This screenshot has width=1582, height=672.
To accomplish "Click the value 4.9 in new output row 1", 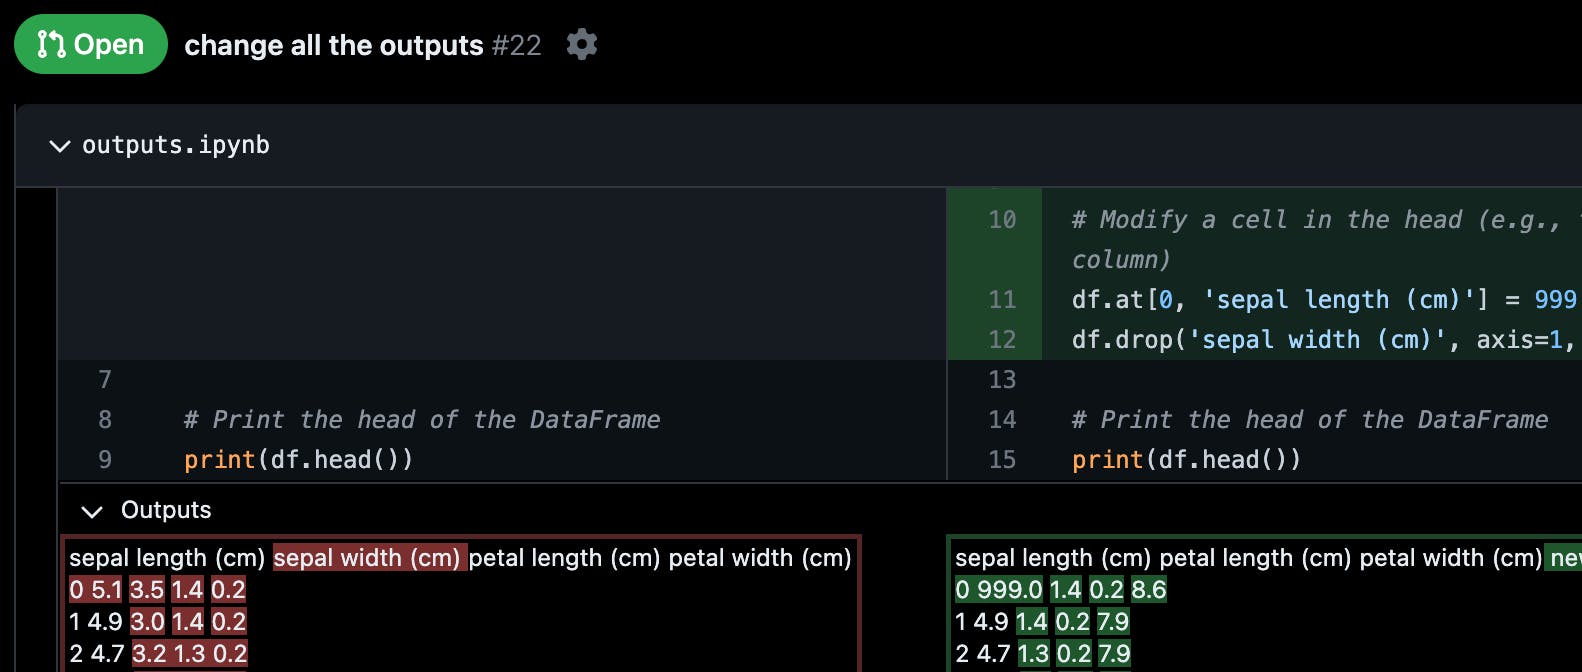I will point(991,622).
